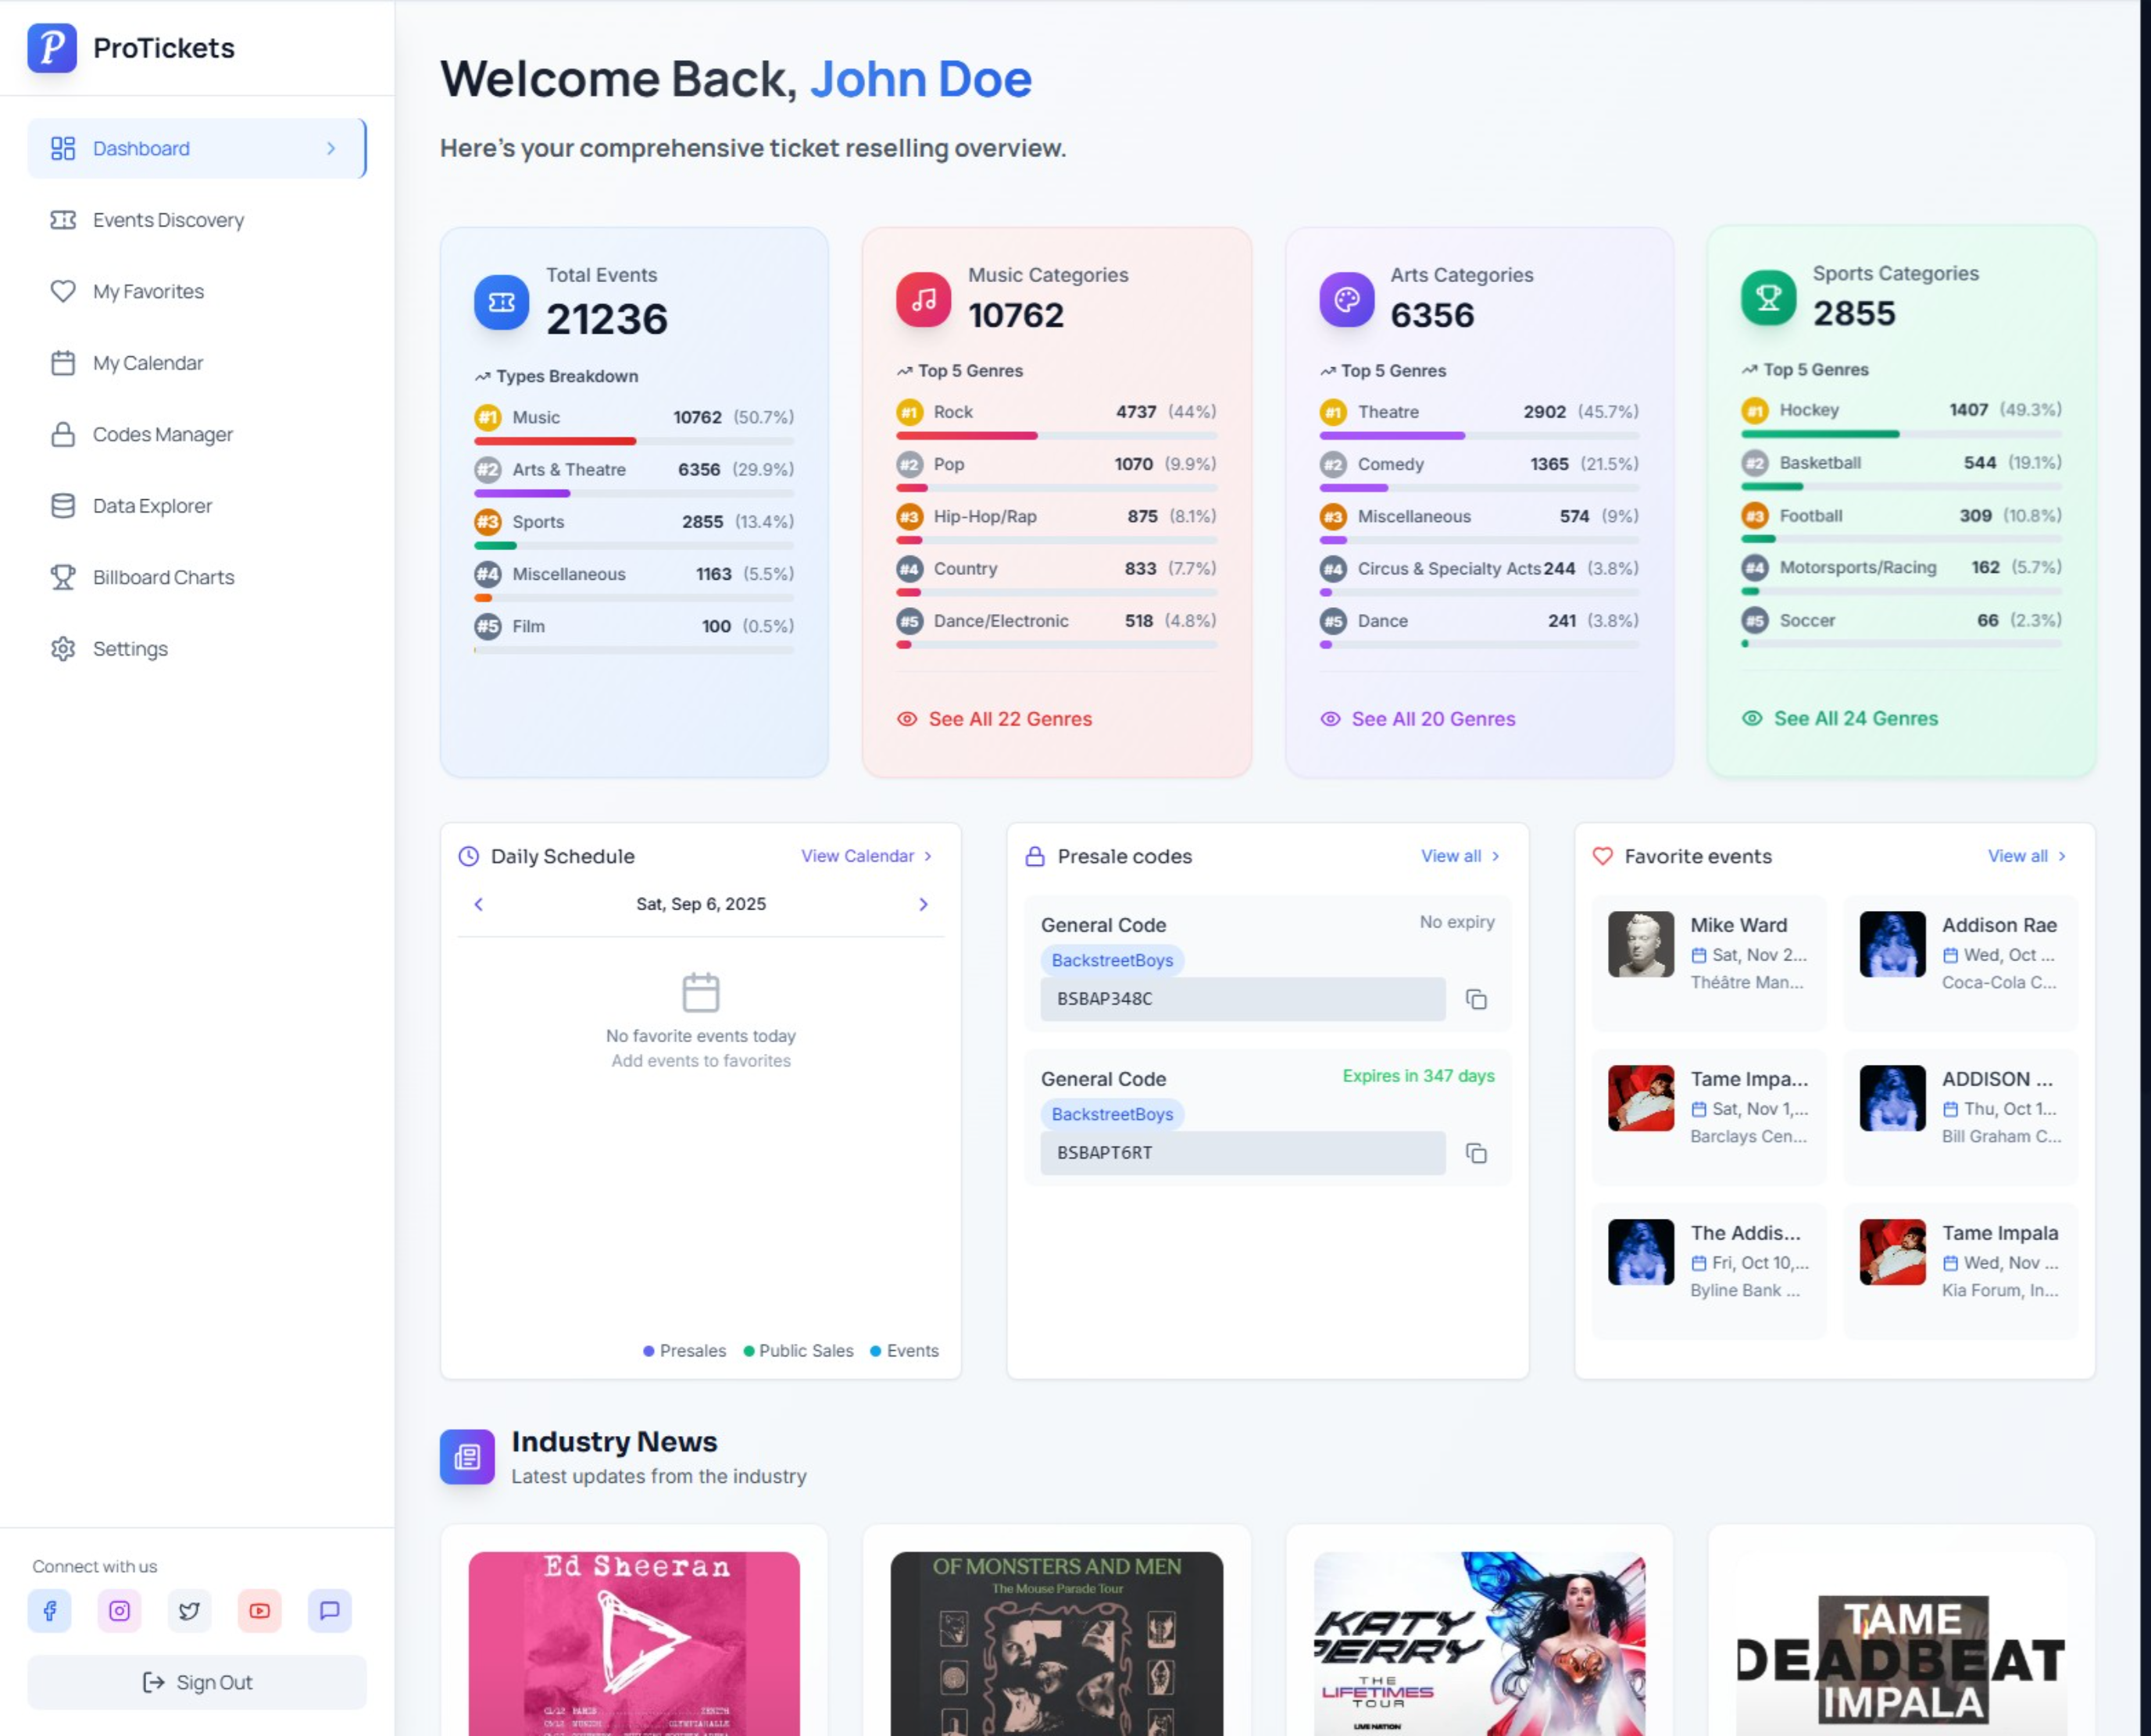Viewport: 2151px width, 1736px height.
Task: Click the Sign Out button
Action: coord(197,1682)
